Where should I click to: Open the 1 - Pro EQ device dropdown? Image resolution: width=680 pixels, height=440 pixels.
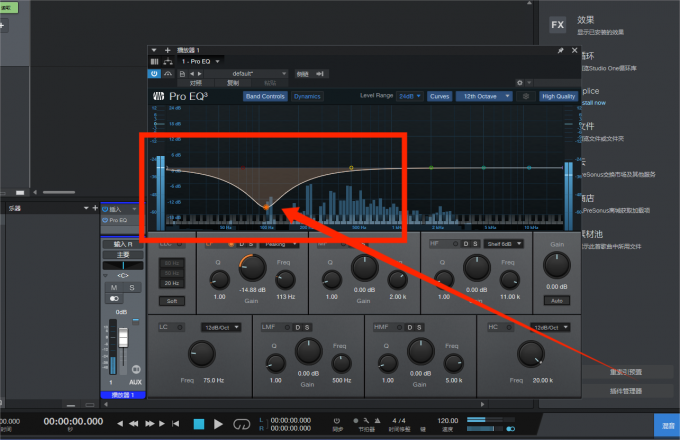click(x=201, y=62)
